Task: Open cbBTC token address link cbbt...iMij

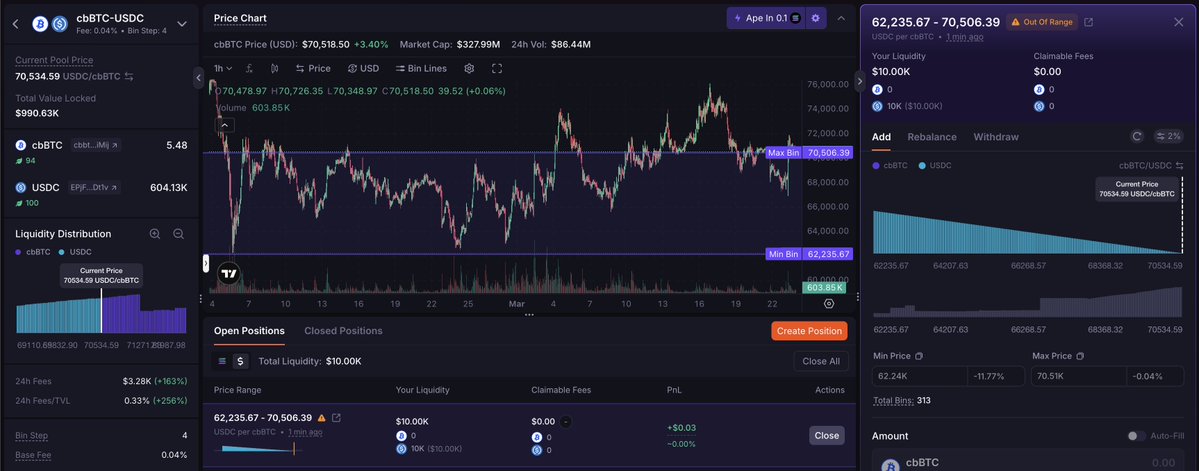Action: coord(96,145)
